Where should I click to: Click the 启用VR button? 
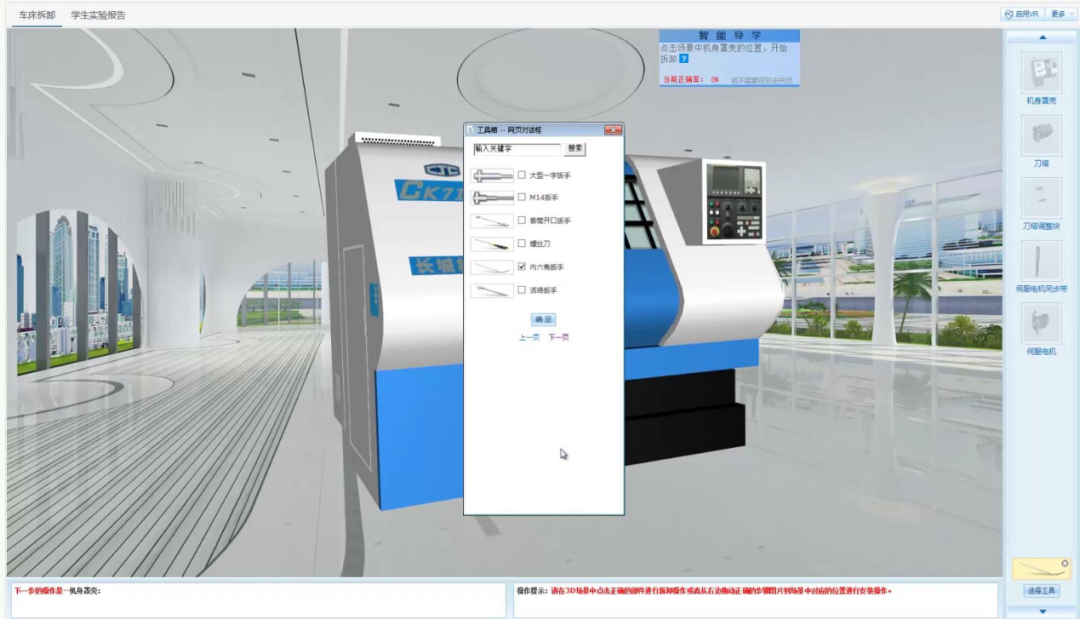point(1021,14)
